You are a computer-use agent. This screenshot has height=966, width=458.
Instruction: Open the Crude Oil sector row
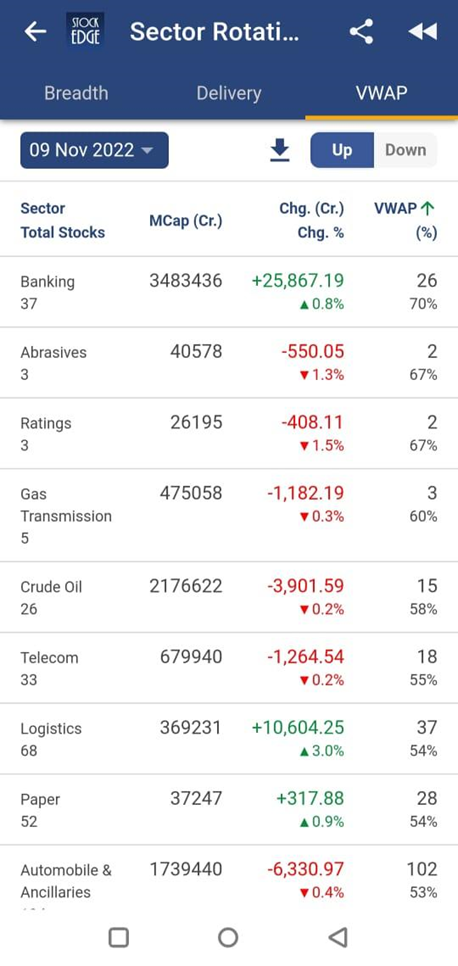click(x=229, y=597)
